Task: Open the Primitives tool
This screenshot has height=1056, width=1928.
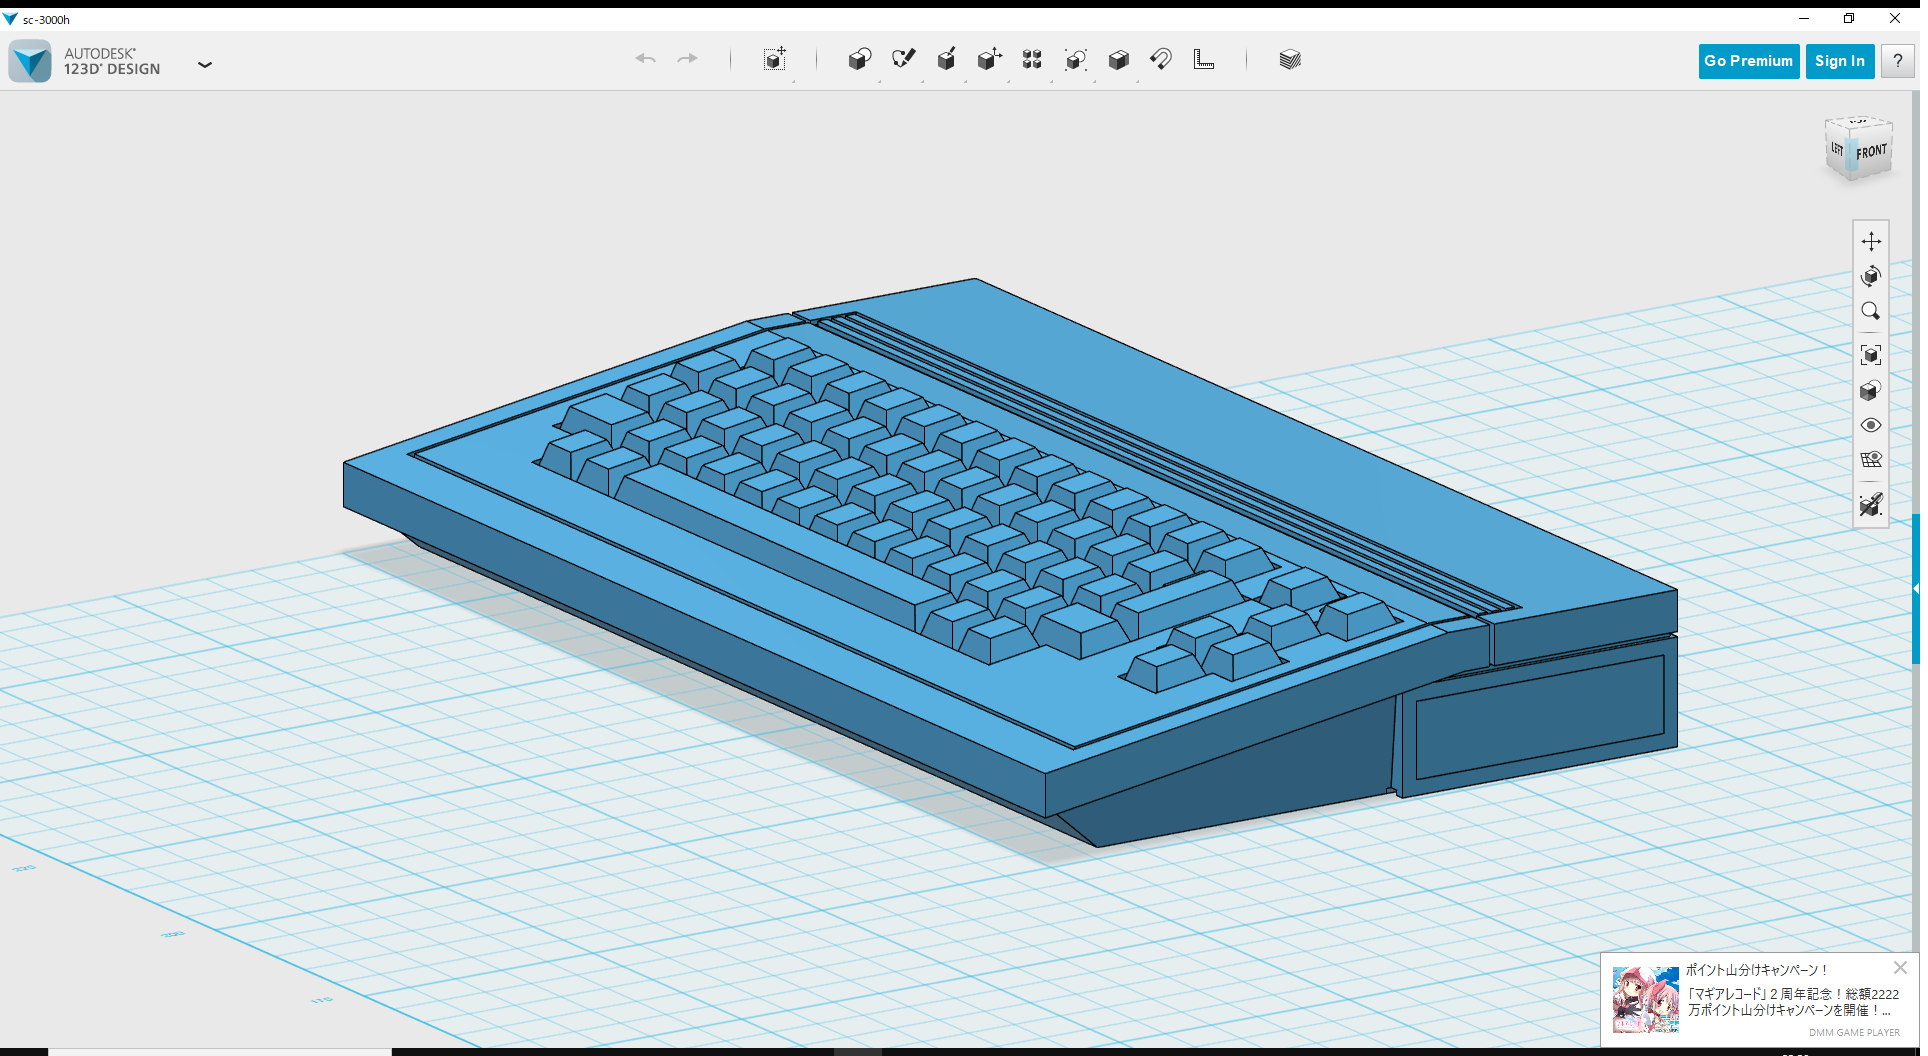Action: click(x=861, y=59)
